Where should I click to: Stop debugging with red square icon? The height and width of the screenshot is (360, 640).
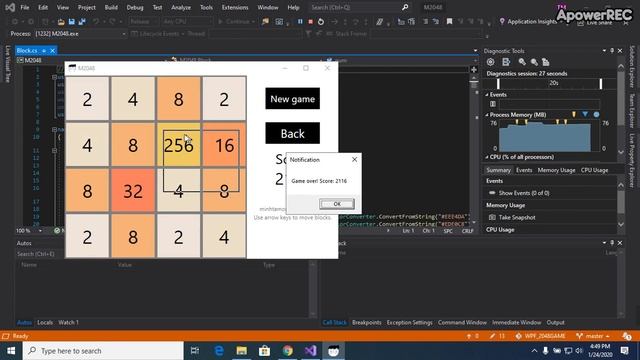click(x=310, y=22)
